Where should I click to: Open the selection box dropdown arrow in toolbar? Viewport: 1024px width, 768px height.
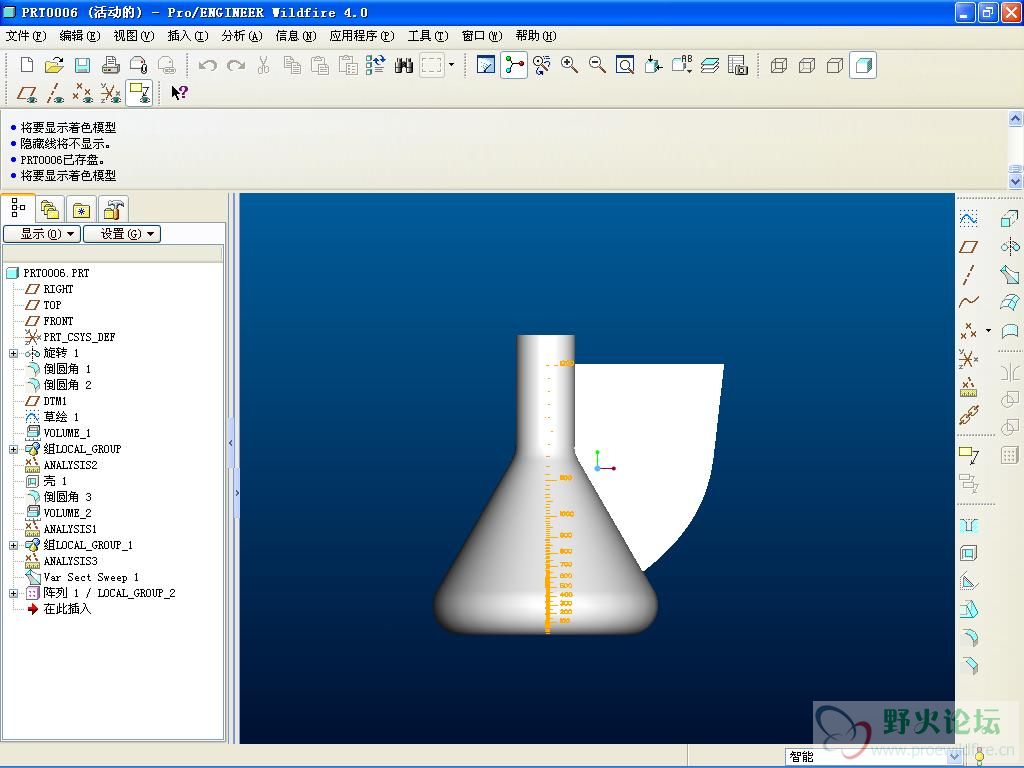[x=451, y=65]
